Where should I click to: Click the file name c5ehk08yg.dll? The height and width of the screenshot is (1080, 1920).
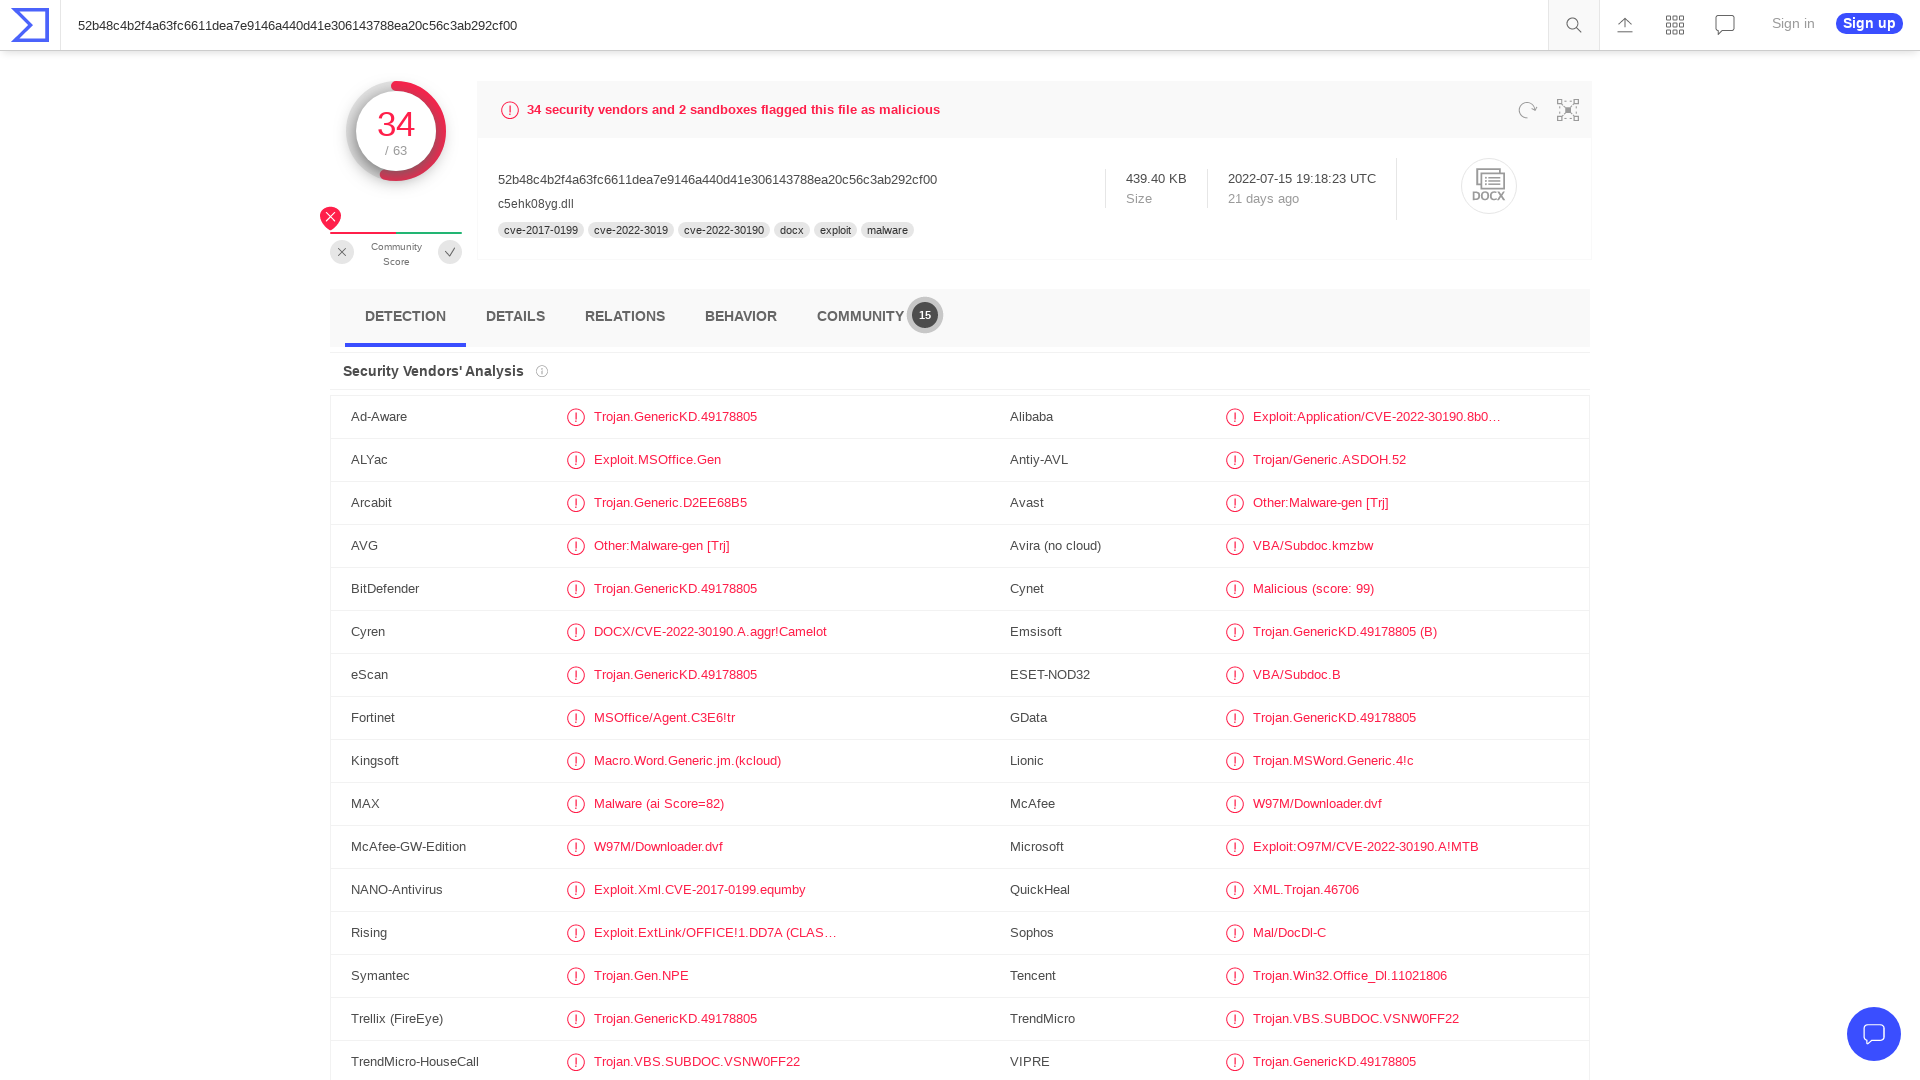[x=536, y=204]
